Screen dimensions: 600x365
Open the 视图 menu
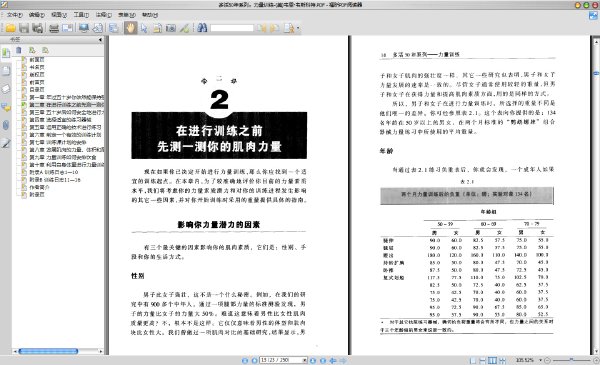pos(59,15)
